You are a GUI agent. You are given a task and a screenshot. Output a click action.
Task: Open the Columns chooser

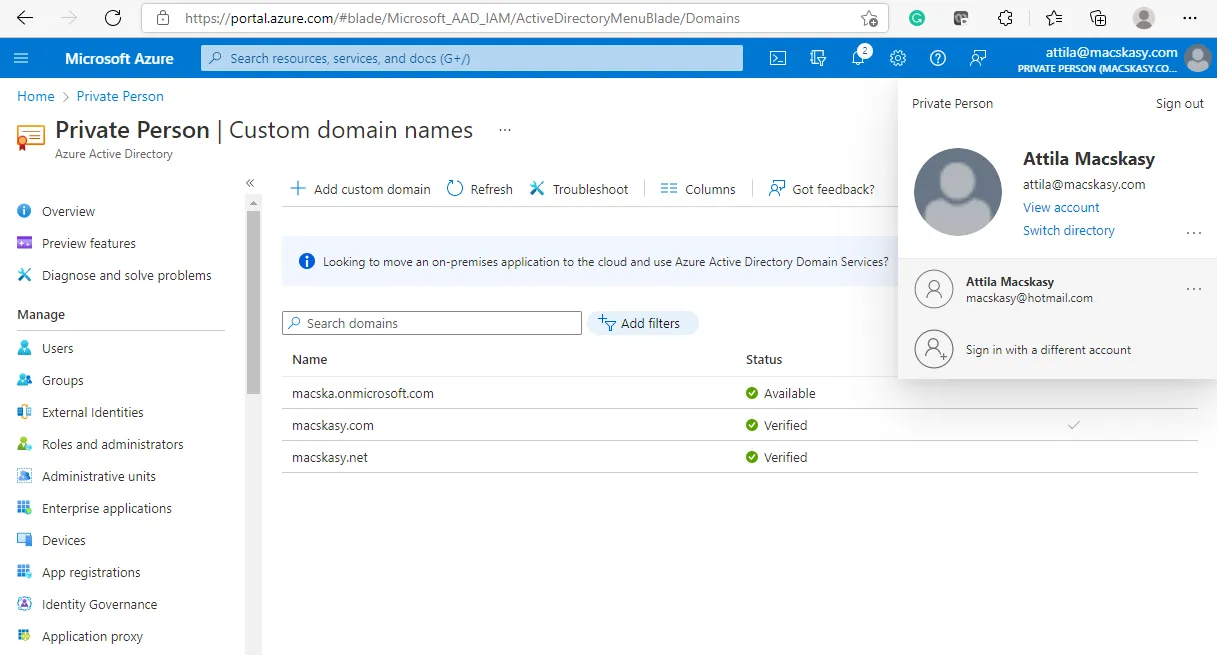pos(698,189)
